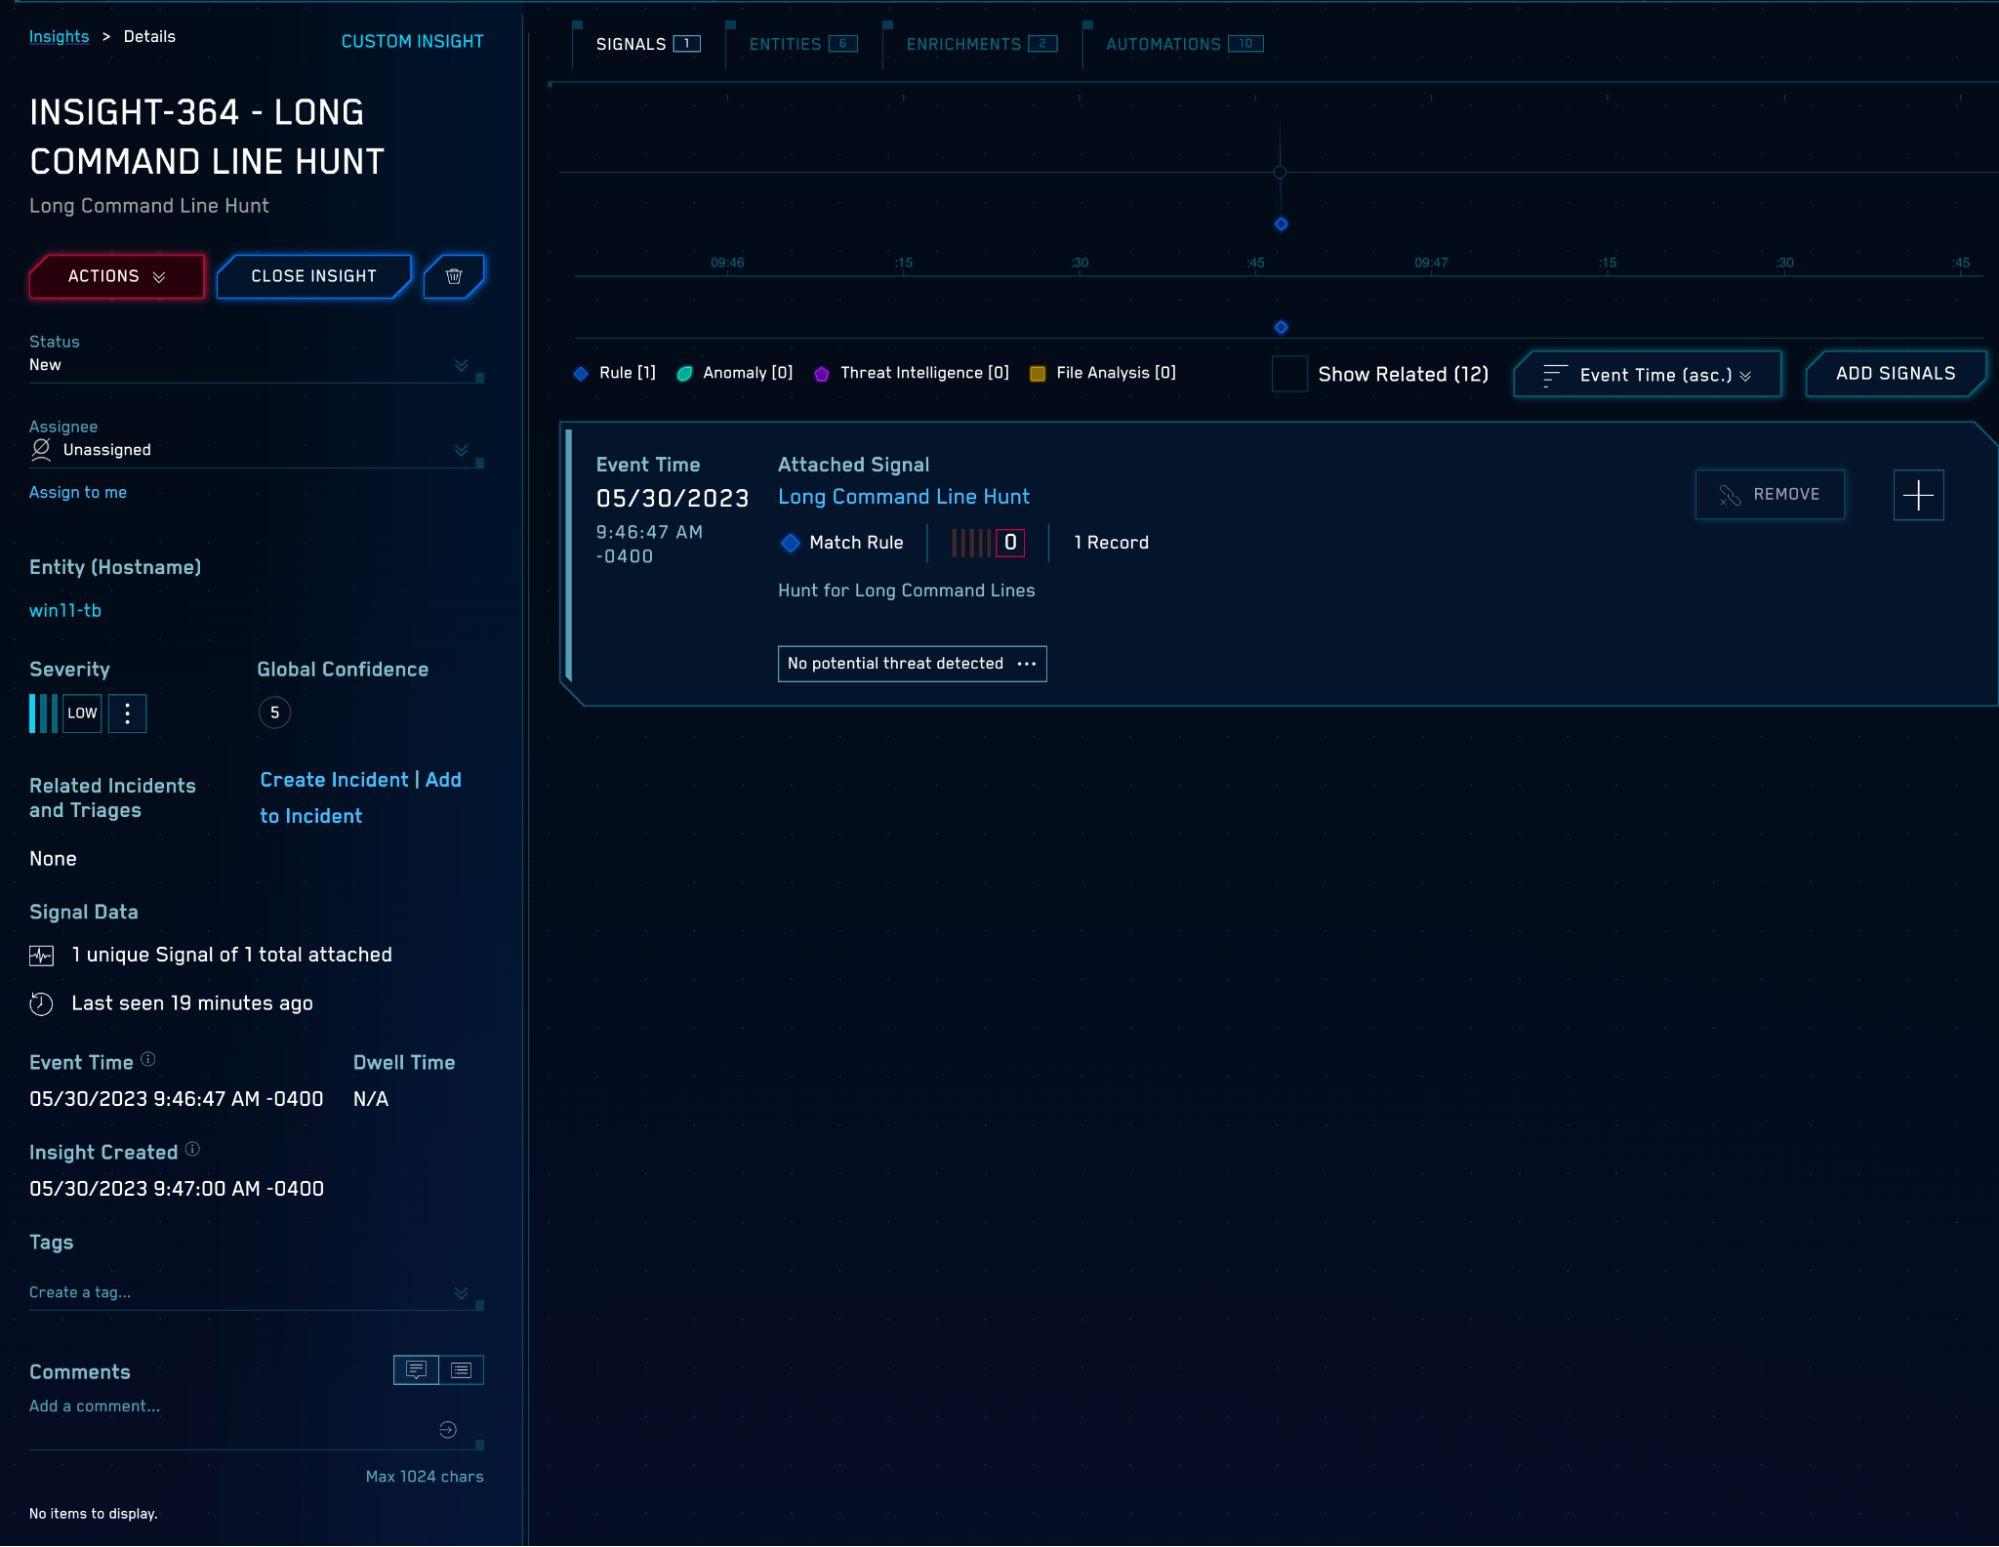Click the trash icon to delete the insight
Viewport: 1999px width, 1547px height.
pos(454,276)
